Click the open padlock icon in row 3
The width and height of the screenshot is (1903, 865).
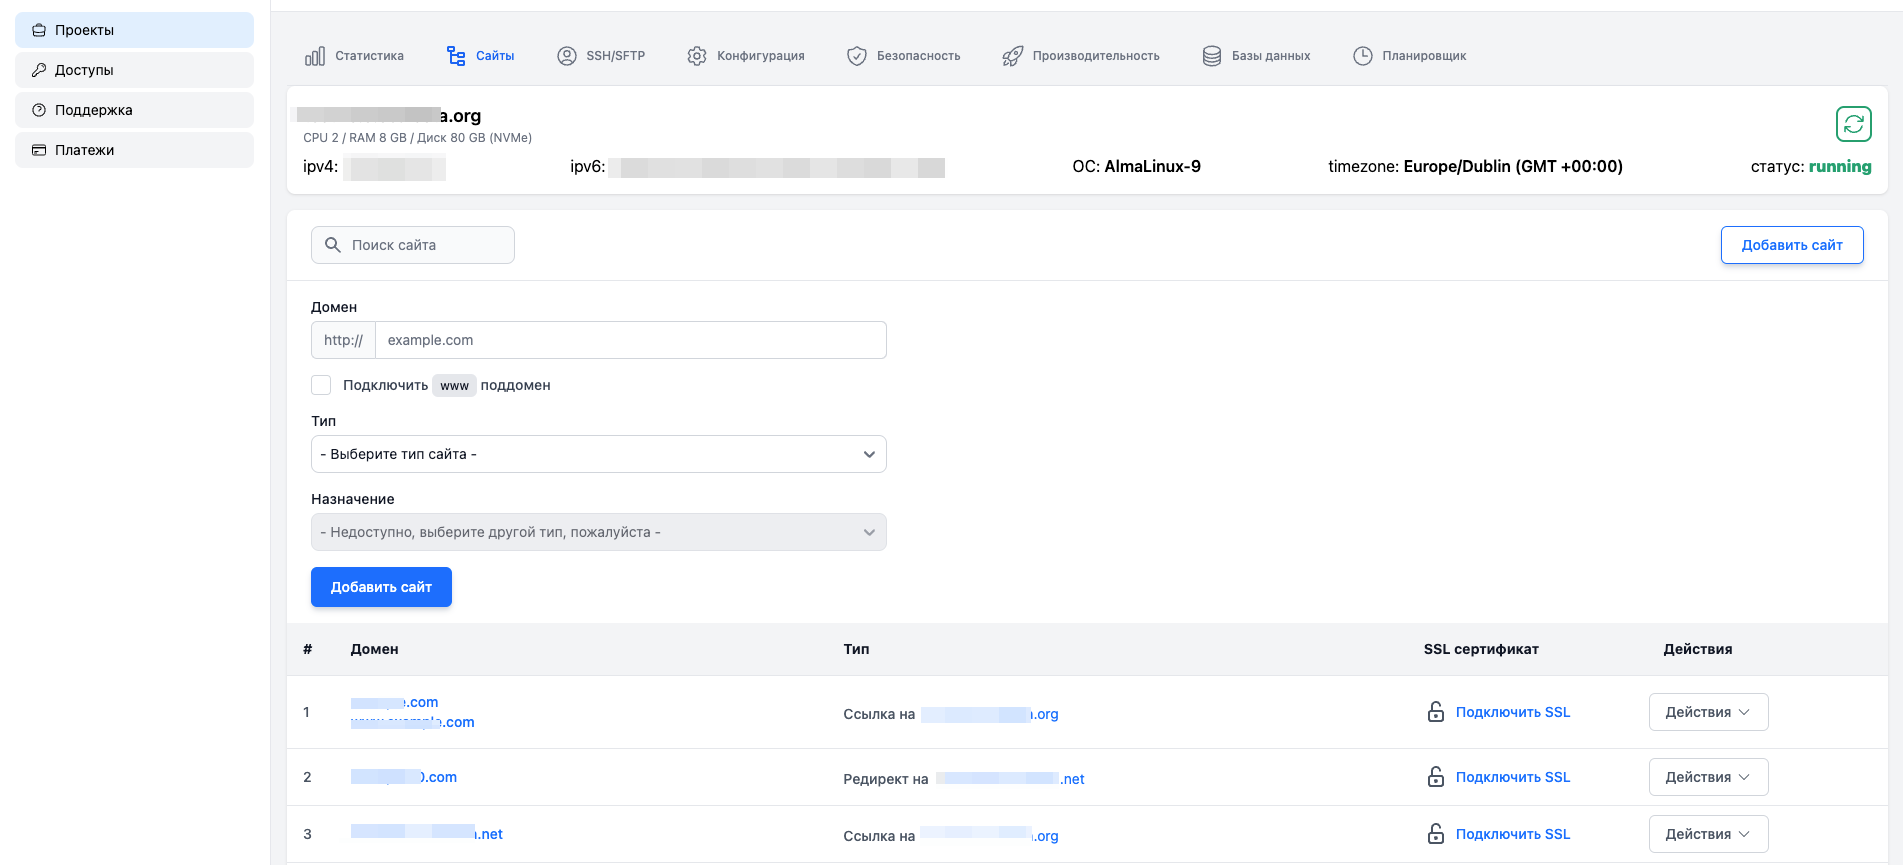pos(1436,834)
